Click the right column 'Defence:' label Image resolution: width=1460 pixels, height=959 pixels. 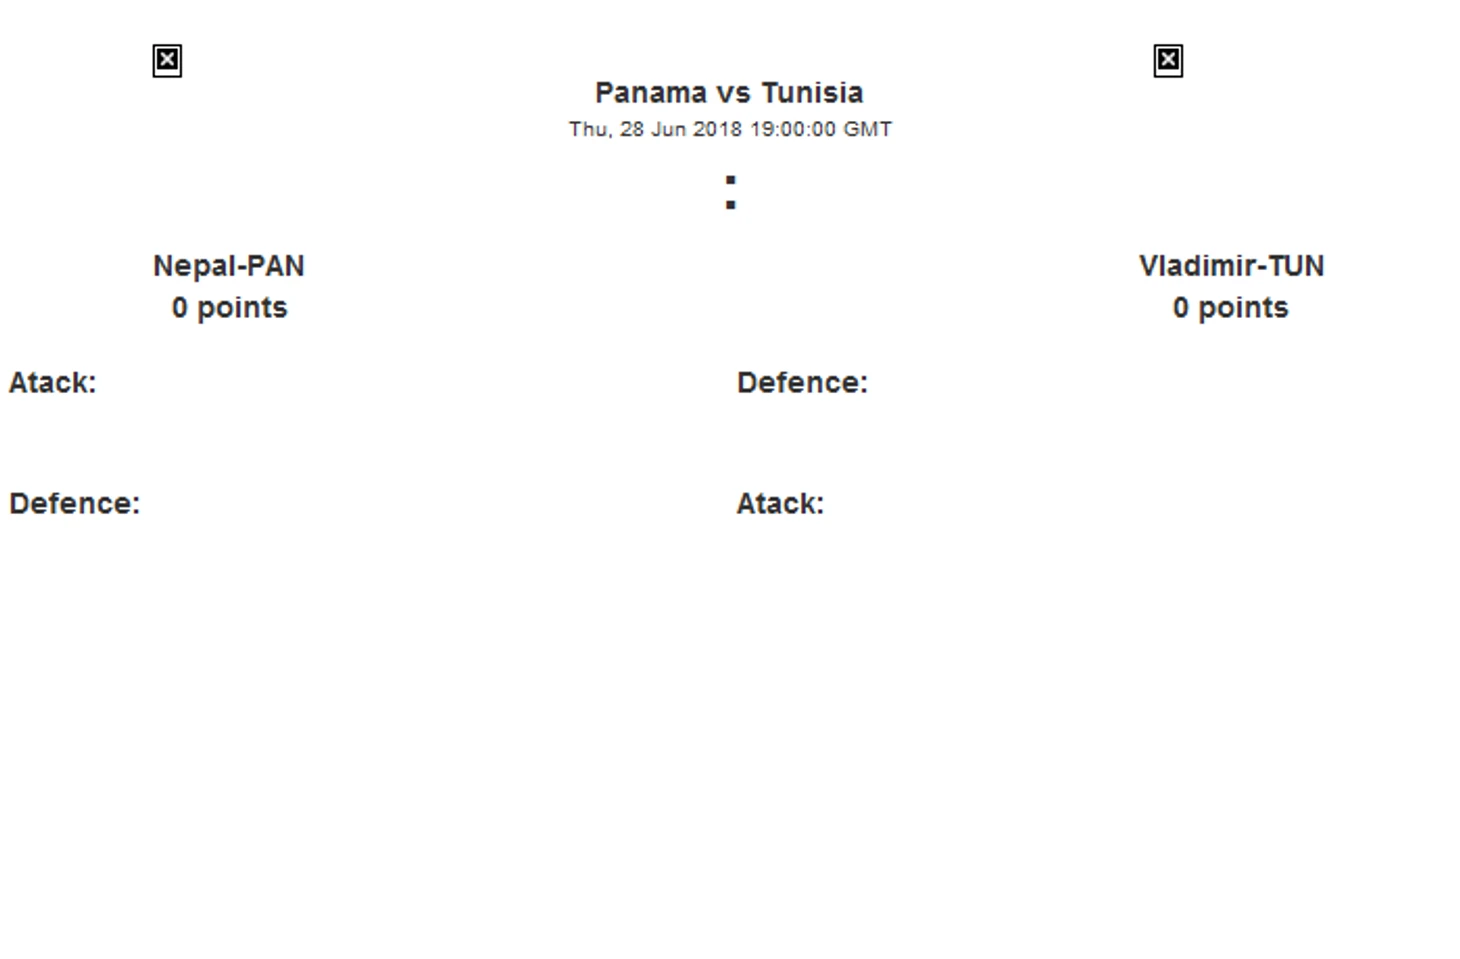tap(802, 383)
